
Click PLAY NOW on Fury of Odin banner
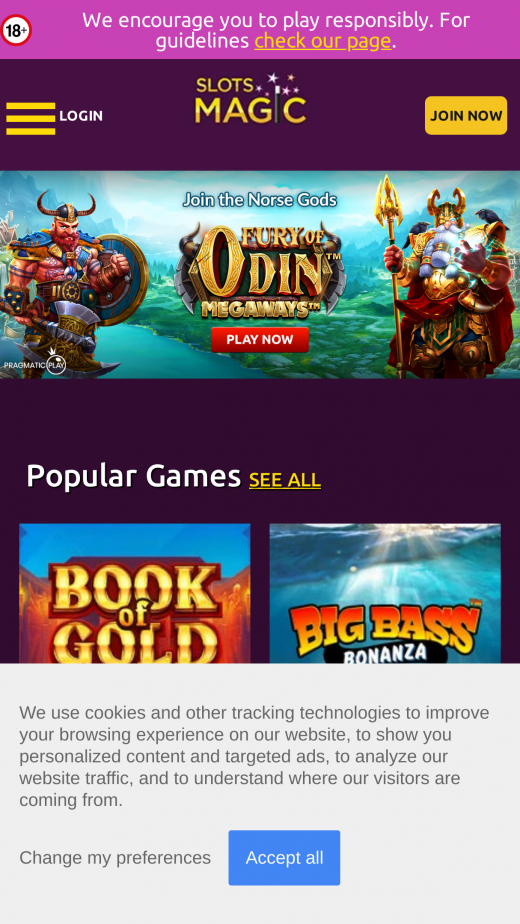pyautogui.click(x=259, y=339)
